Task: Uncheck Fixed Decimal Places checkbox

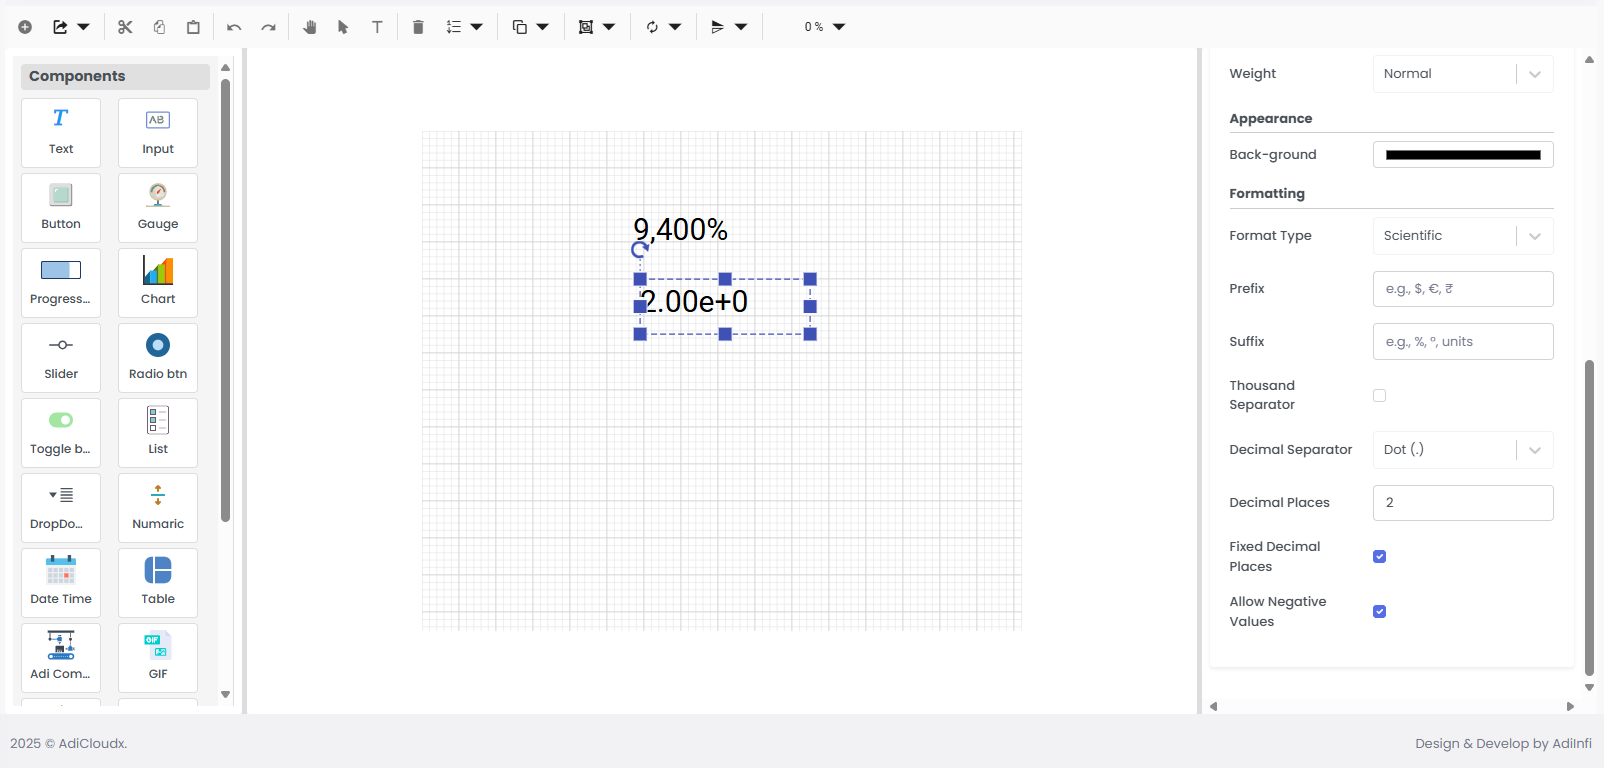Action: (1380, 557)
